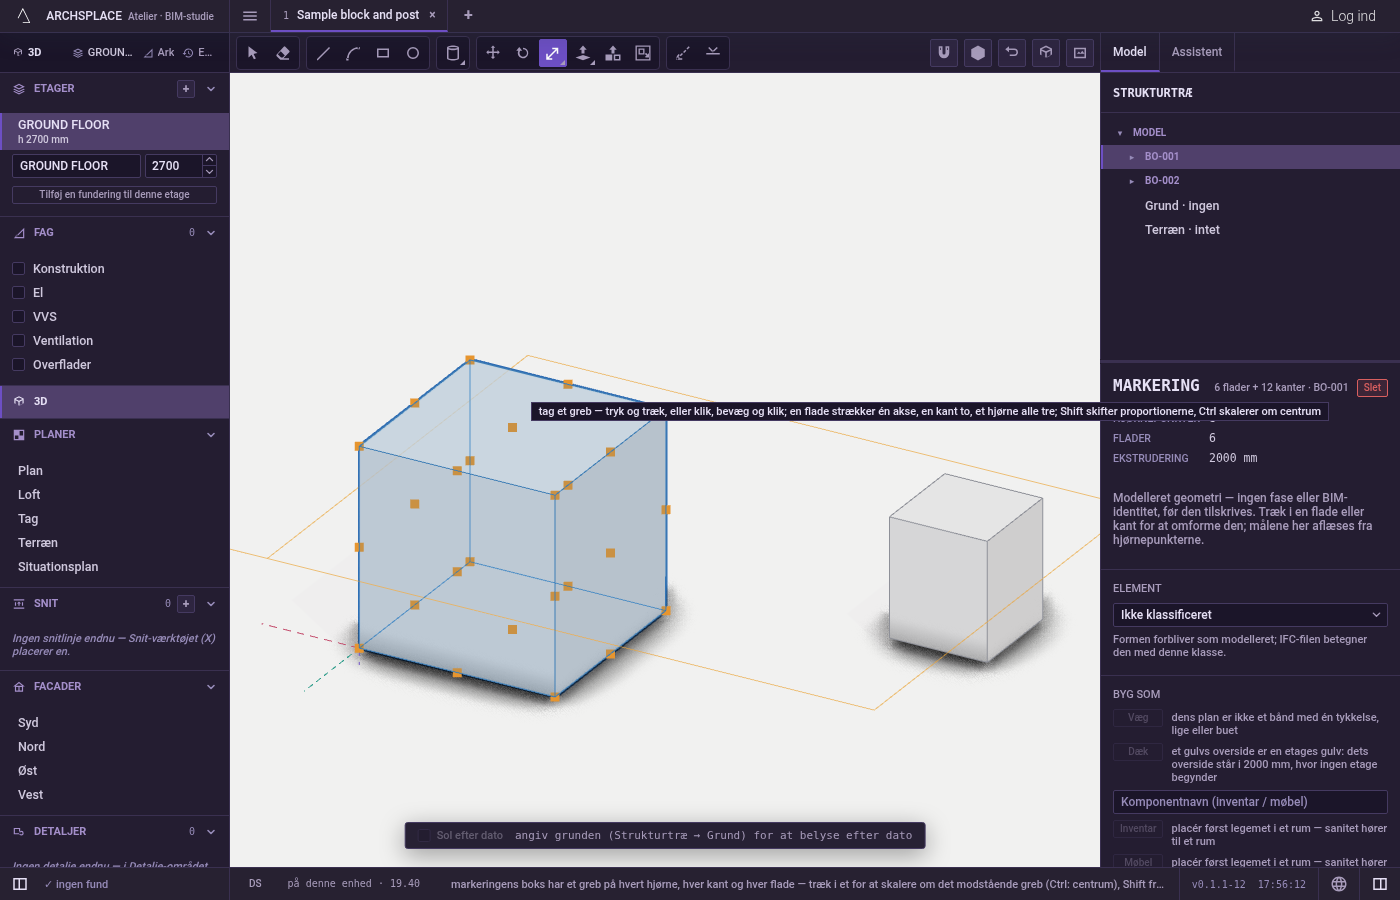
Task: Open the Model tab
Action: (x=1130, y=52)
